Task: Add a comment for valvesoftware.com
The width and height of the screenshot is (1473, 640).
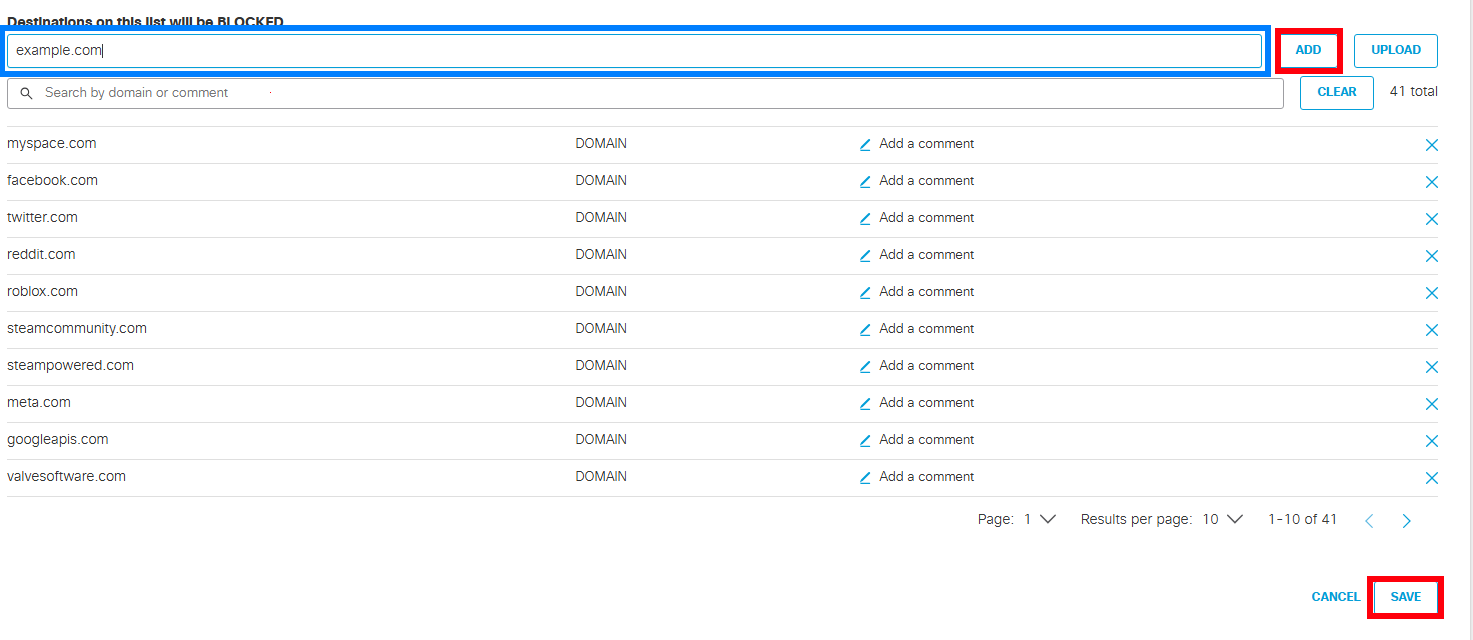Action: (926, 477)
